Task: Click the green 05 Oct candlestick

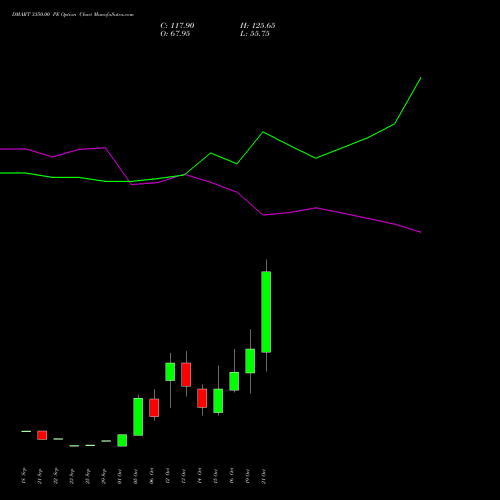Action: 138,417
